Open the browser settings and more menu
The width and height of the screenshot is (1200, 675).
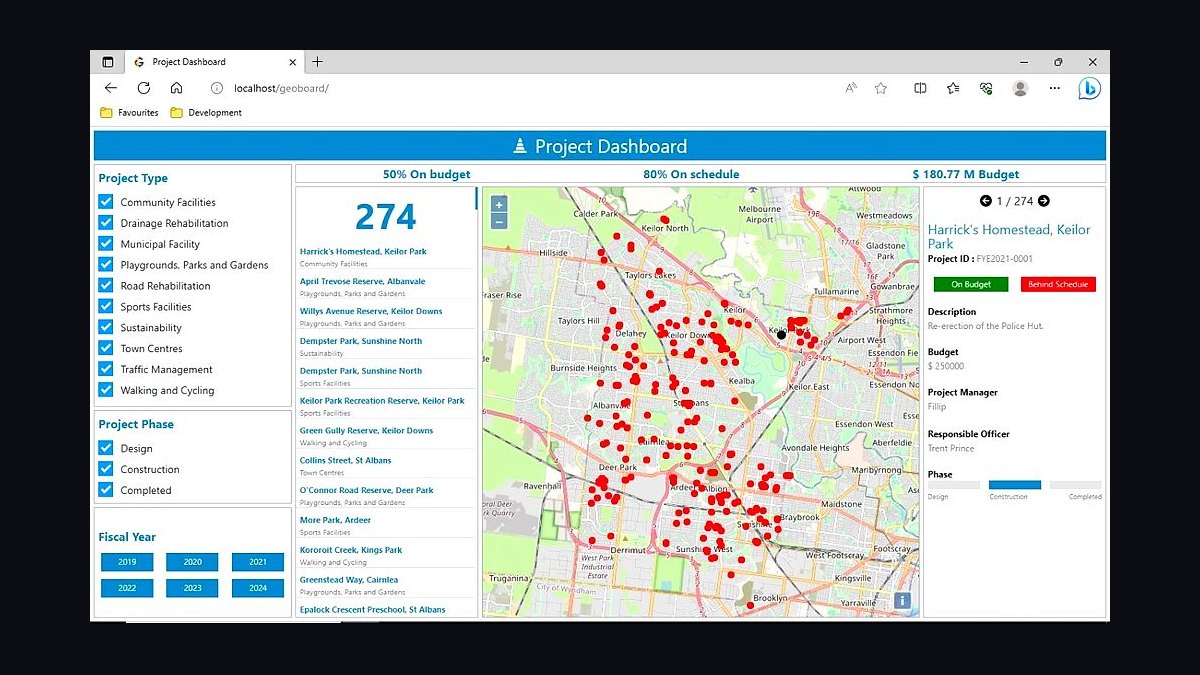[1054, 88]
